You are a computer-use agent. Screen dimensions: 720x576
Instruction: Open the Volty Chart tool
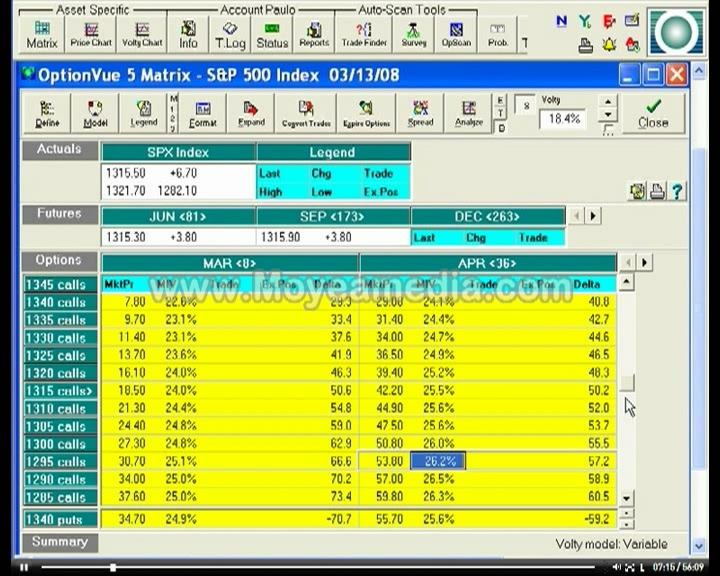142,34
